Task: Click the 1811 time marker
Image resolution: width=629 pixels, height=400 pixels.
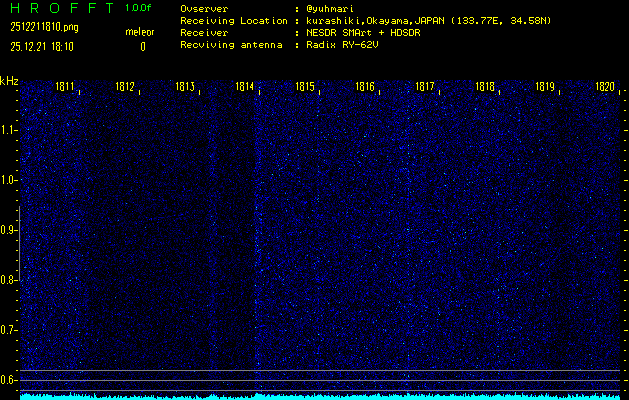Action: pyautogui.click(x=65, y=86)
